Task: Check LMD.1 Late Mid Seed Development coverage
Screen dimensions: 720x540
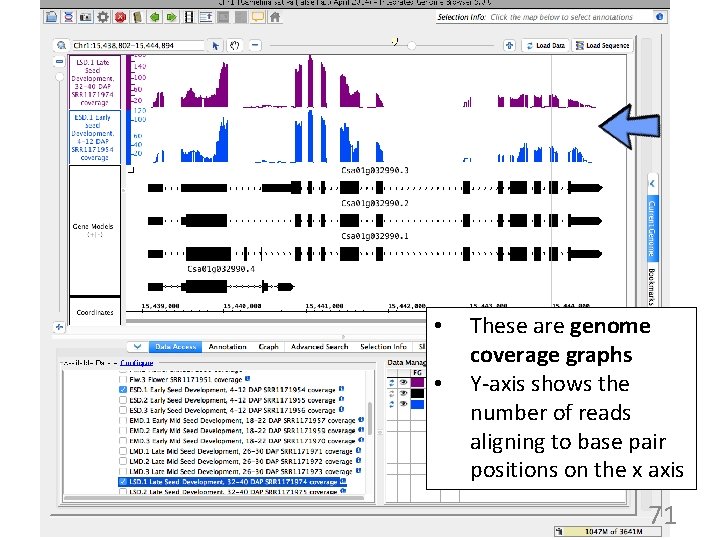Action: coord(123,451)
